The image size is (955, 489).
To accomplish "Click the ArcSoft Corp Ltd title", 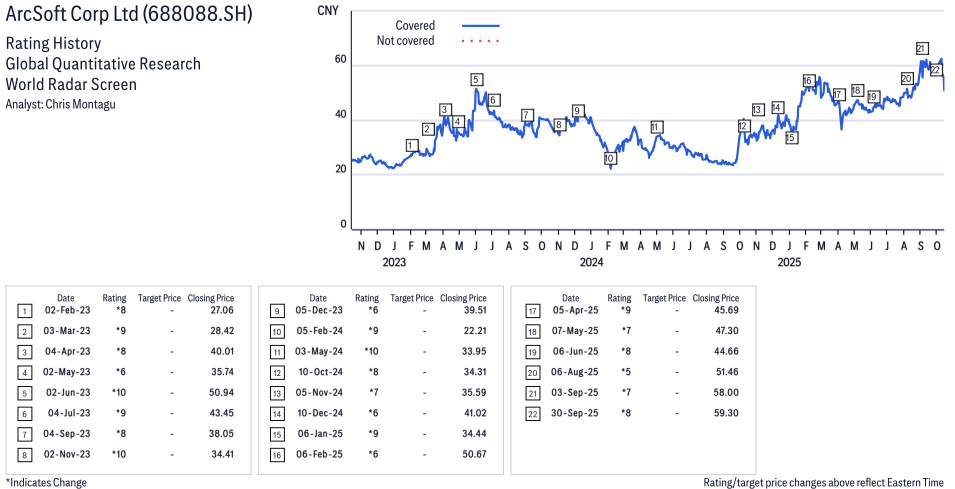I will coord(129,15).
